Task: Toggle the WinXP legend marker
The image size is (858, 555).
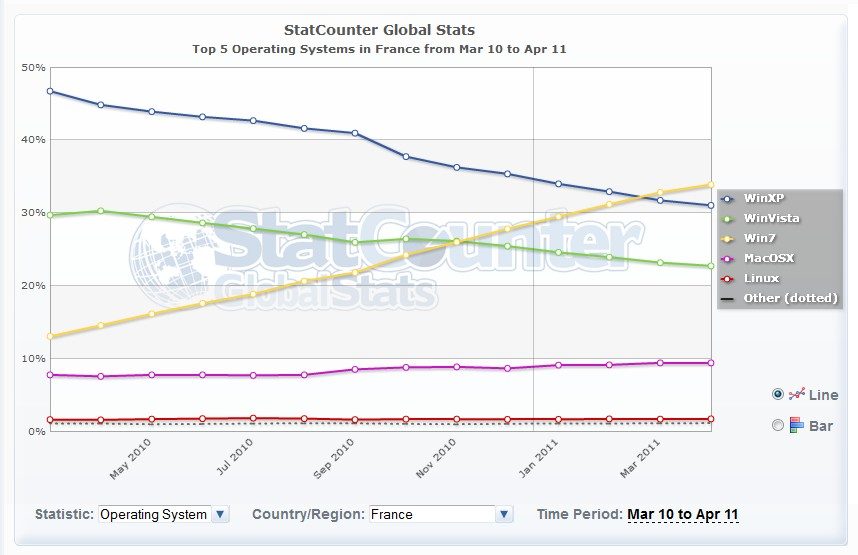Action: coord(728,198)
